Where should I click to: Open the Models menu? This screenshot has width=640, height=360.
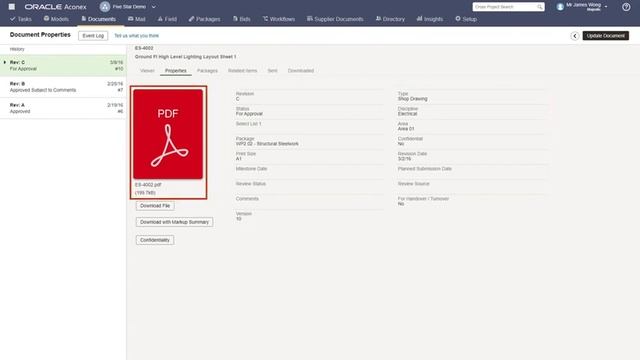point(56,19)
